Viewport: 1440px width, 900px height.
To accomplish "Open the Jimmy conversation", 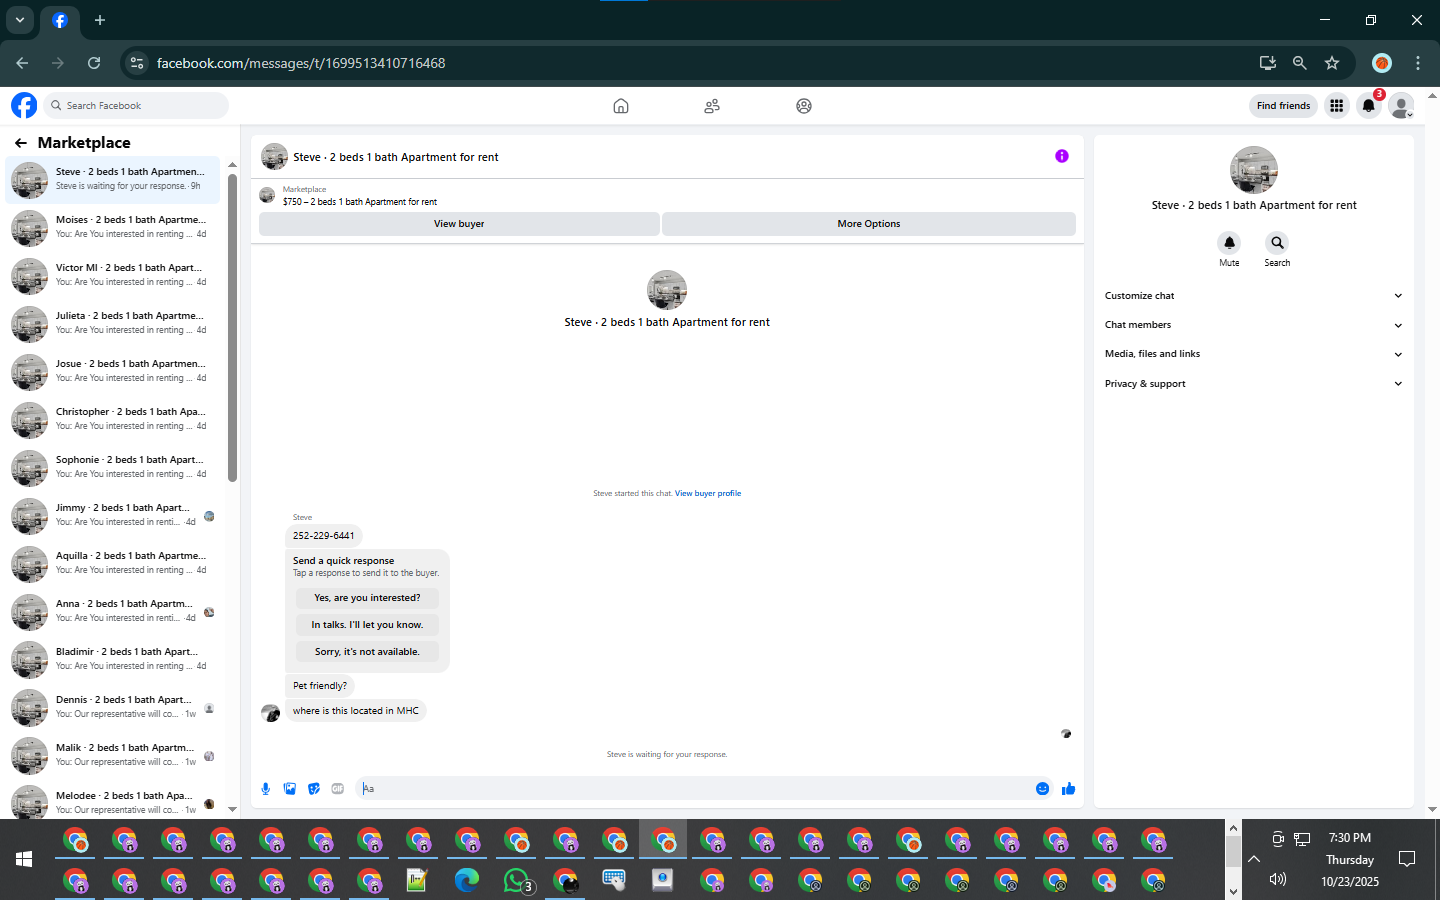I will click(112, 515).
